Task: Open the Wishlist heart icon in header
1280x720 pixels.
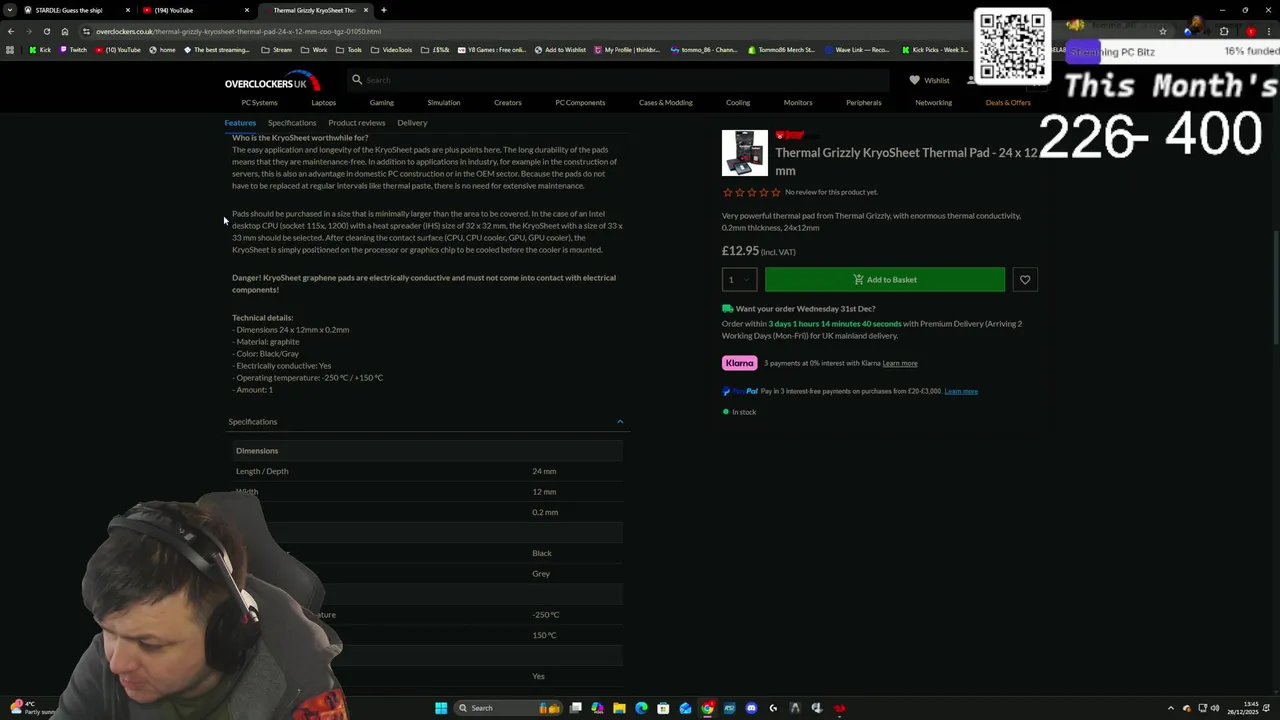Action: [914, 80]
